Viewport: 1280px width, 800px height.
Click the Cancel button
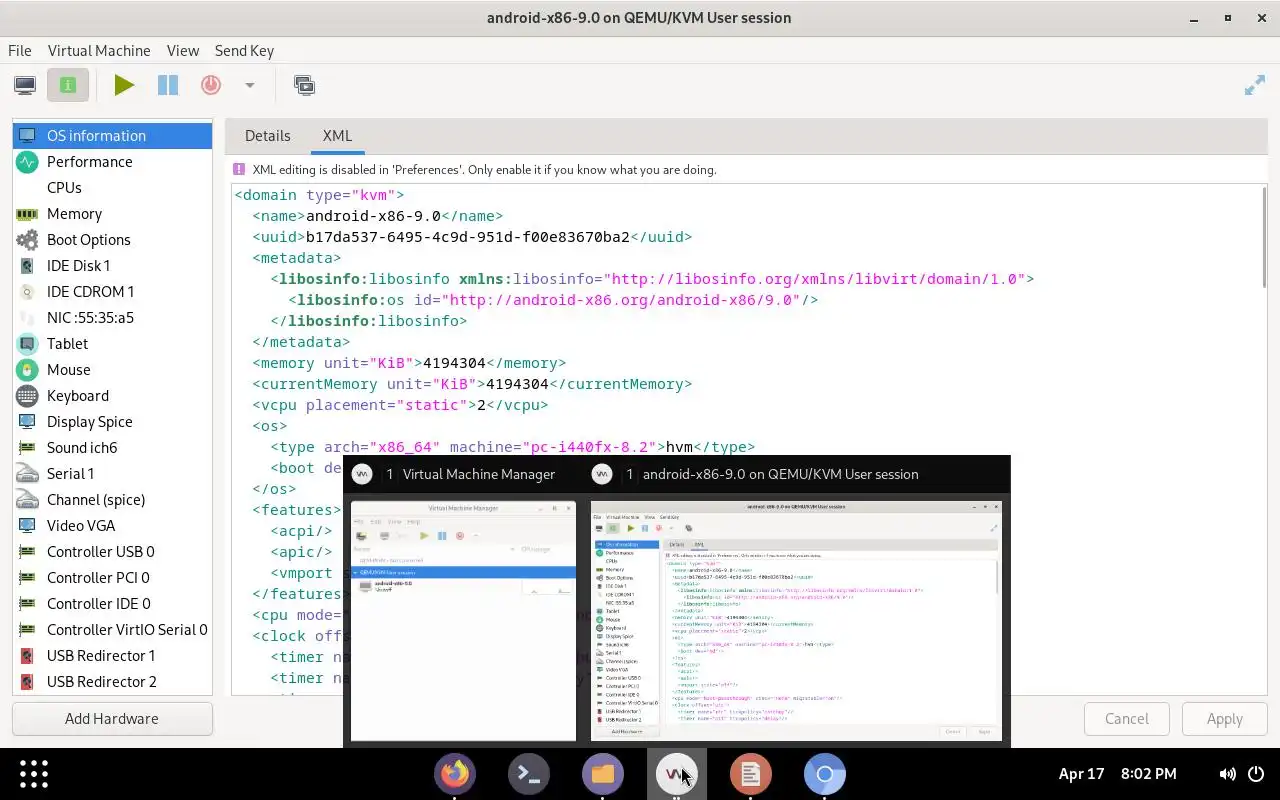click(x=1127, y=718)
